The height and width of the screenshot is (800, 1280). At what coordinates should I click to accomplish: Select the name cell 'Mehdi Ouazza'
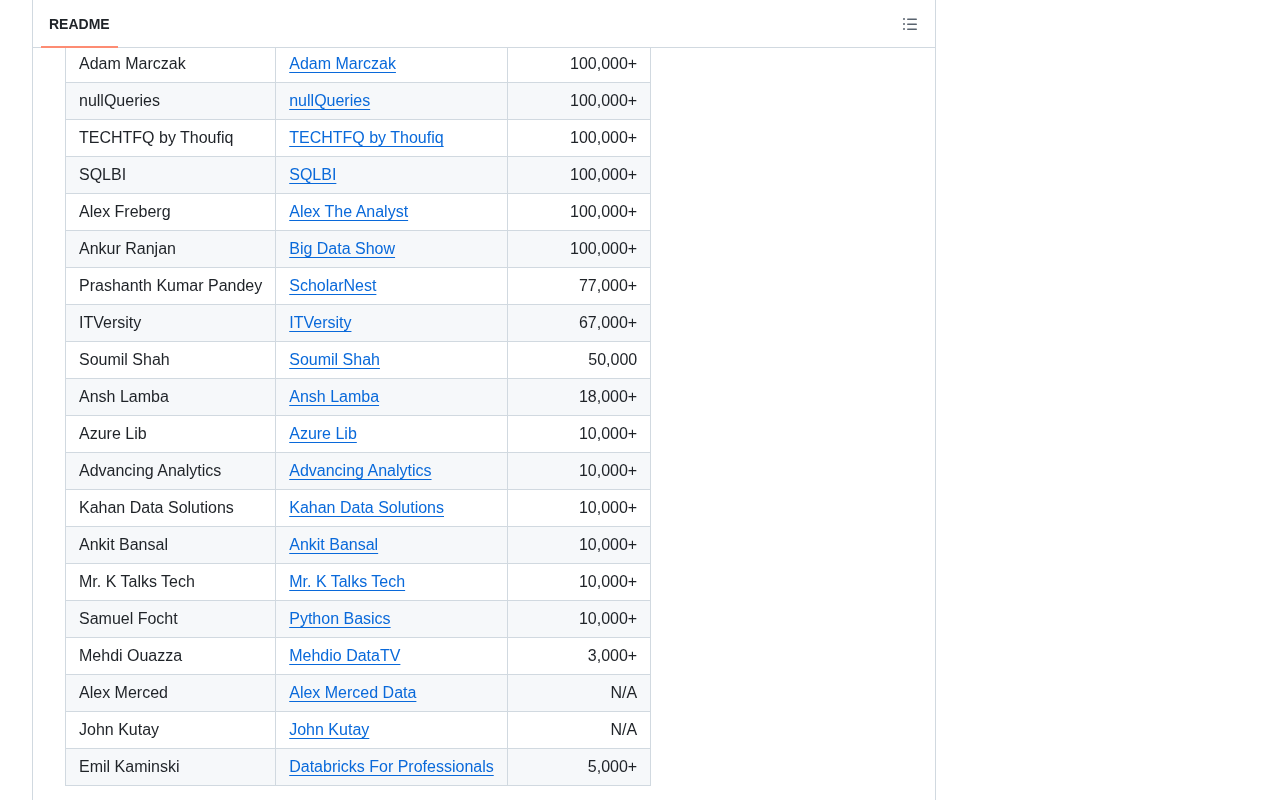(x=171, y=656)
